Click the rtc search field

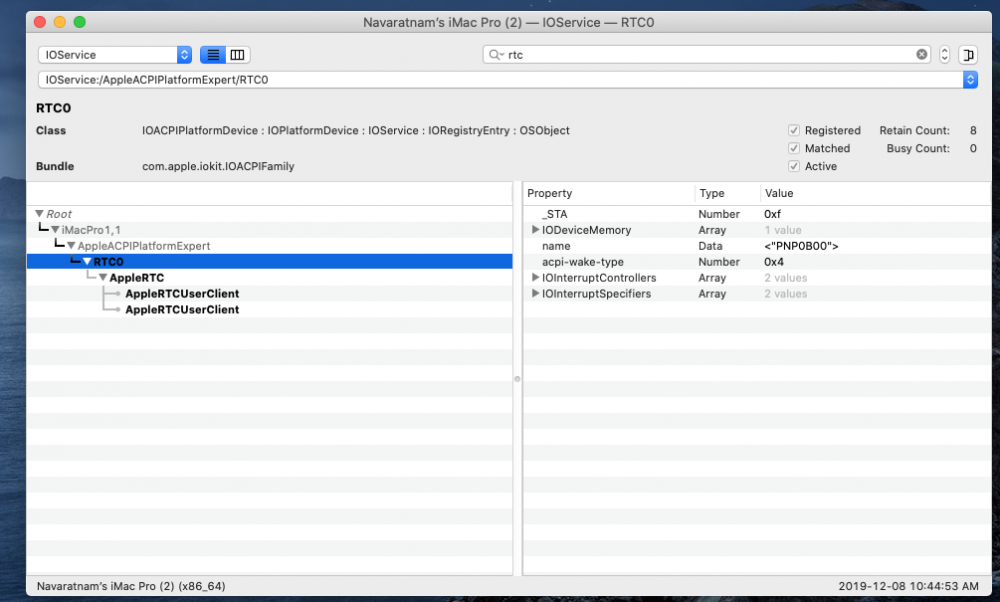tap(708, 55)
